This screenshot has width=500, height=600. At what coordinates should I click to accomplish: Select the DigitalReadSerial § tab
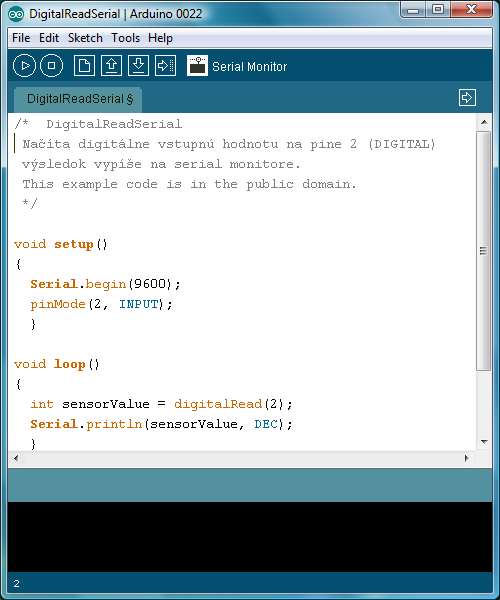78,99
